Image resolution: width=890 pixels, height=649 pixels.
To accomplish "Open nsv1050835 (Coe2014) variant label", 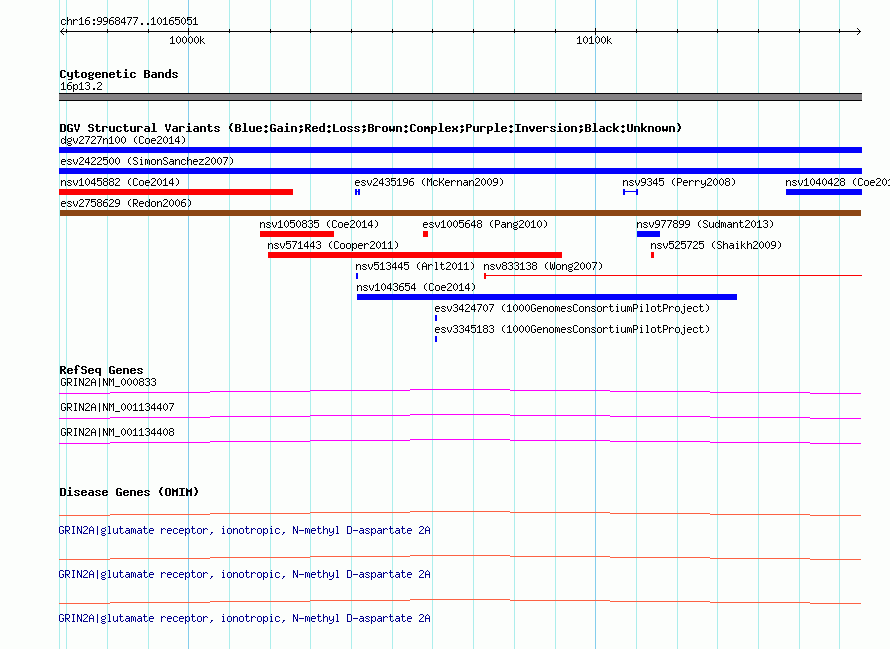I will click(x=319, y=224).
